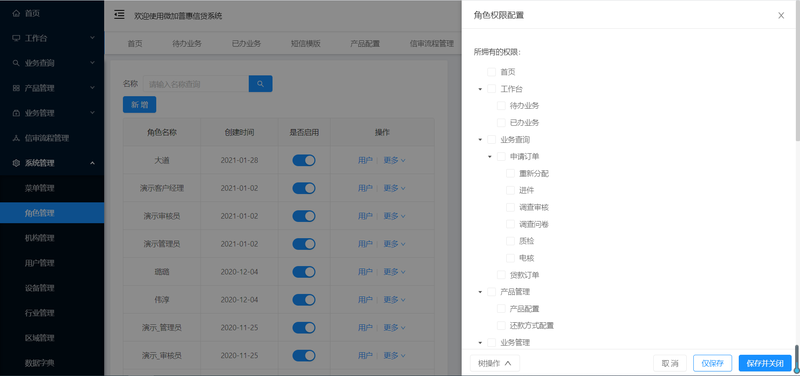Switch to the 信审流程管理 tab
The height and width of the screenshot is (376, 800).
(x=432, y=43)
